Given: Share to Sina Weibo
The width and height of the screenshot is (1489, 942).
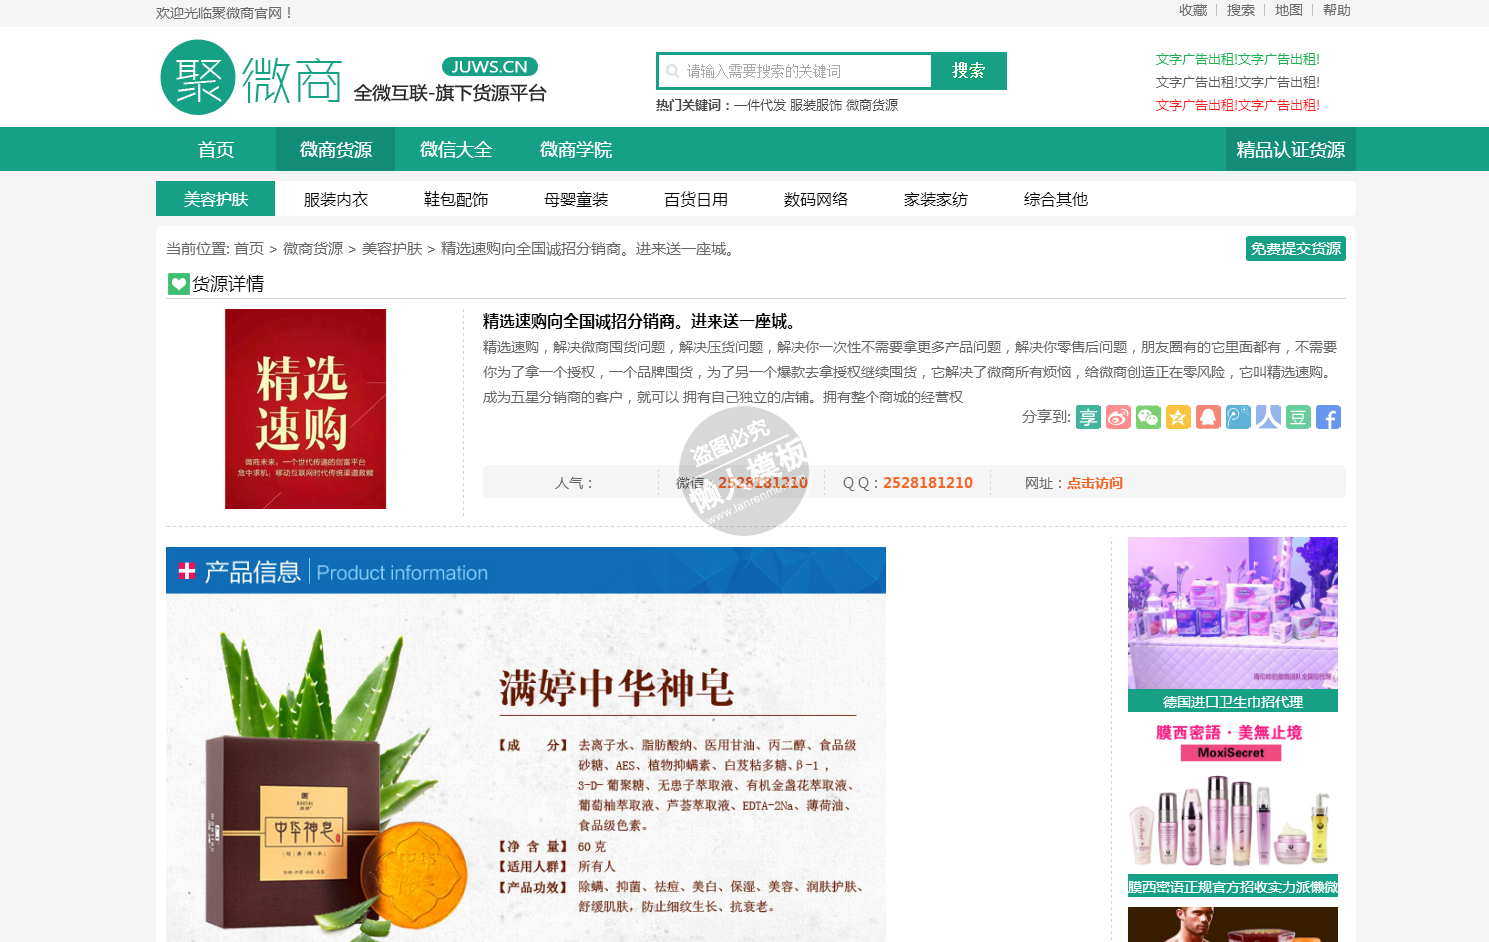Looking at the screenshot, I should pyautogui.click(x=1118, y=417).
